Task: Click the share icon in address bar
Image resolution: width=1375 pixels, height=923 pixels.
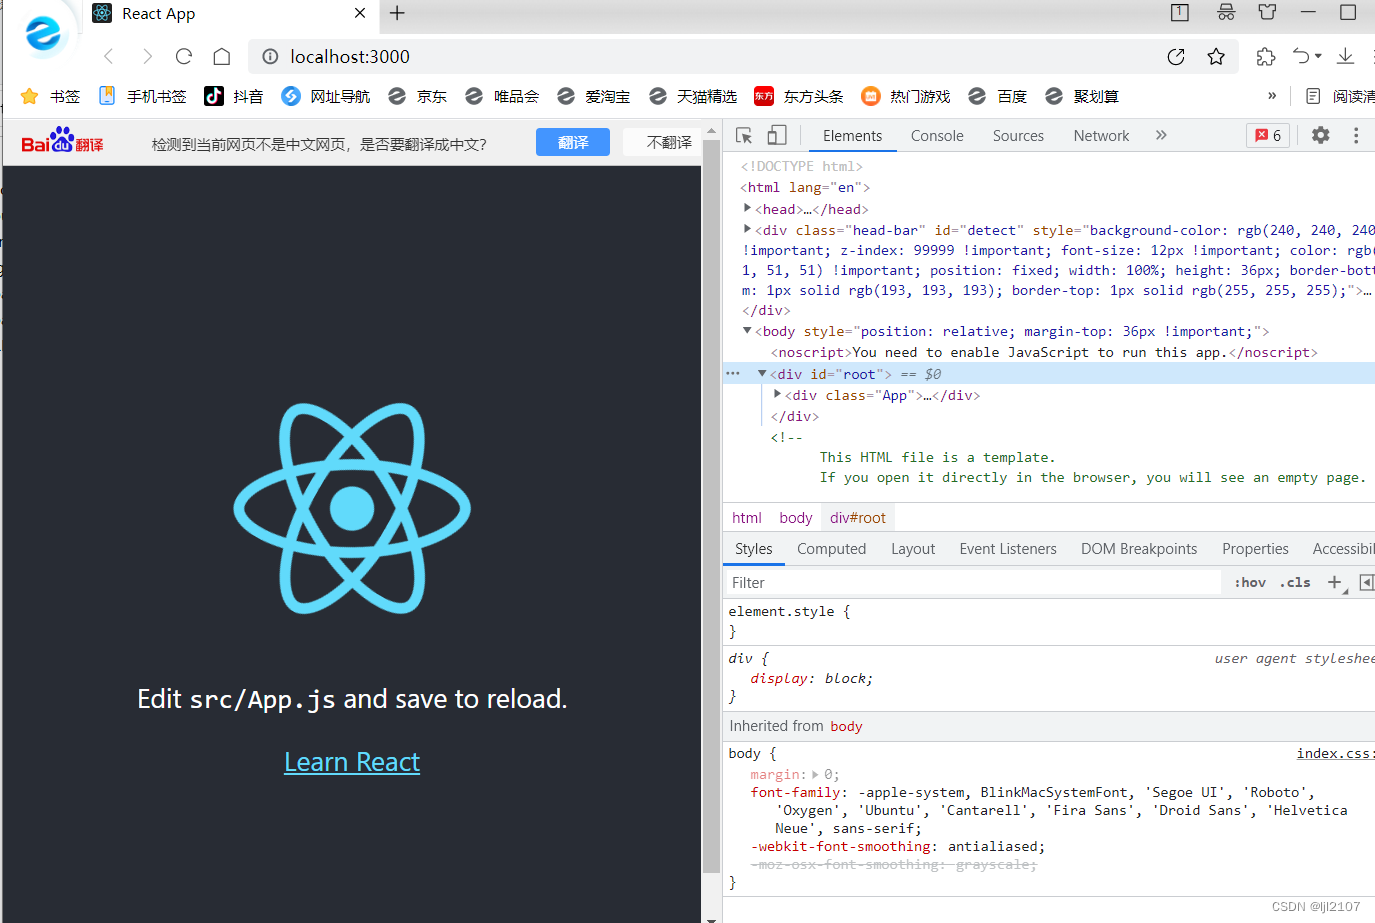Action: click(1176, 57)
